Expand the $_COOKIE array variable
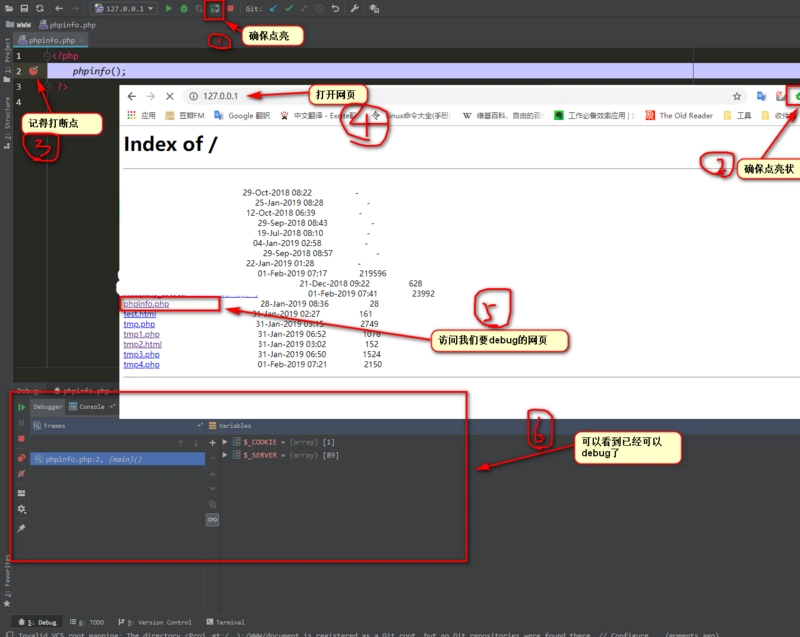 click(x=225, y=442)
